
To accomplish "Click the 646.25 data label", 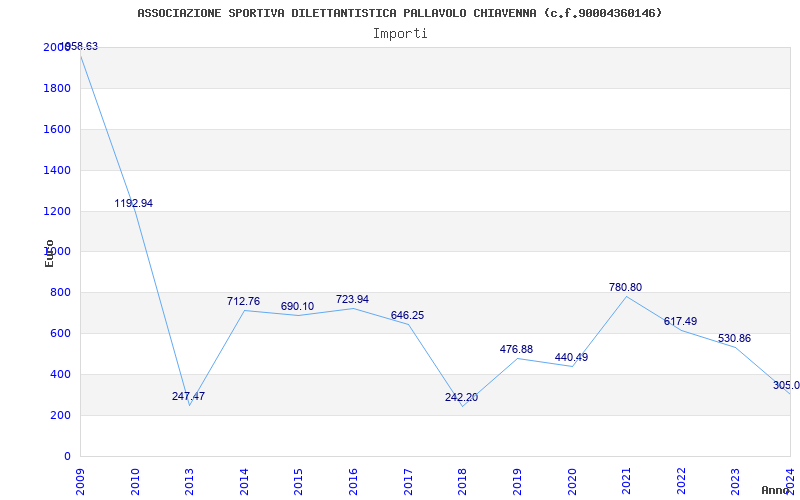I will coord(407,316).
